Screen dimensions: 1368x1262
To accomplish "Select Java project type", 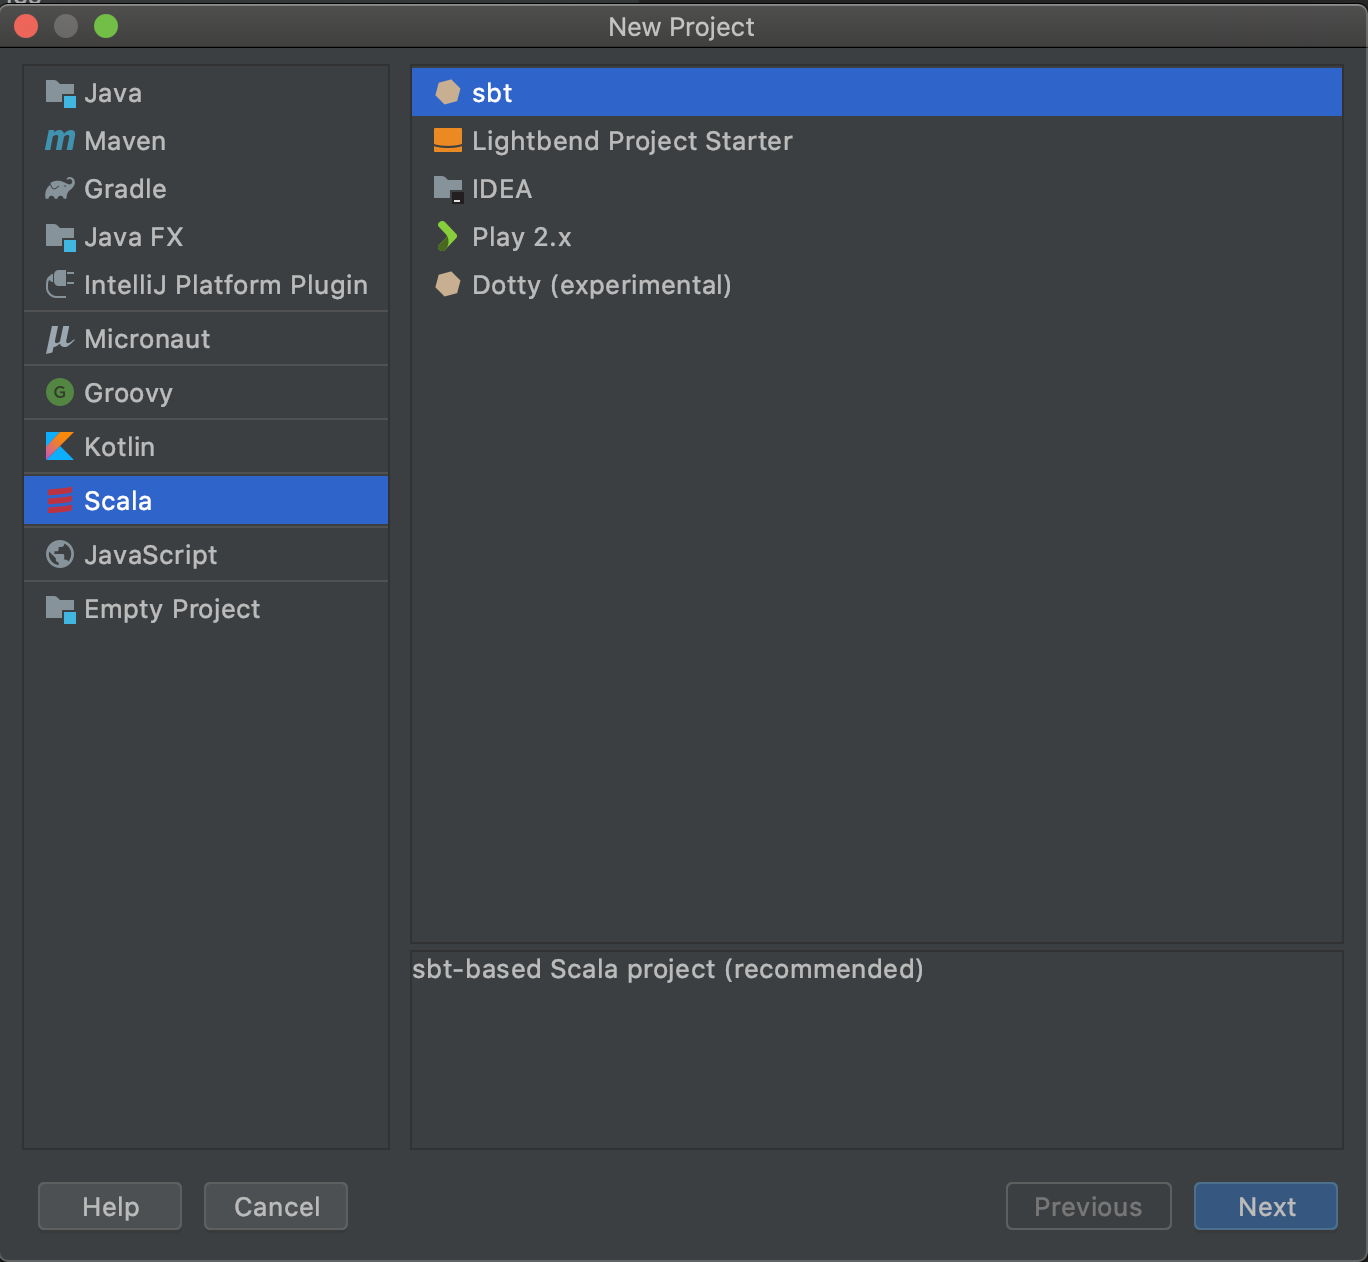I will [x=206, y=93].
